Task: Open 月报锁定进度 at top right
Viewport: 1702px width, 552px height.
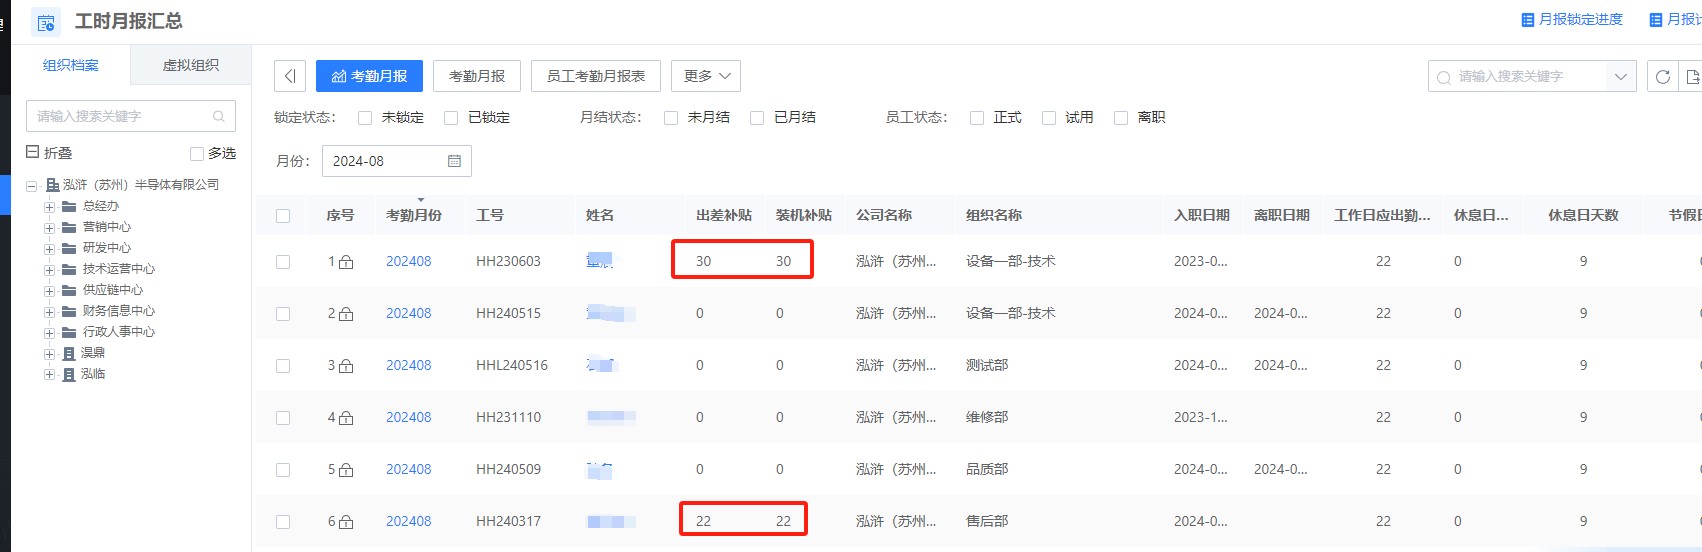Action: [x=1572, y=20]
